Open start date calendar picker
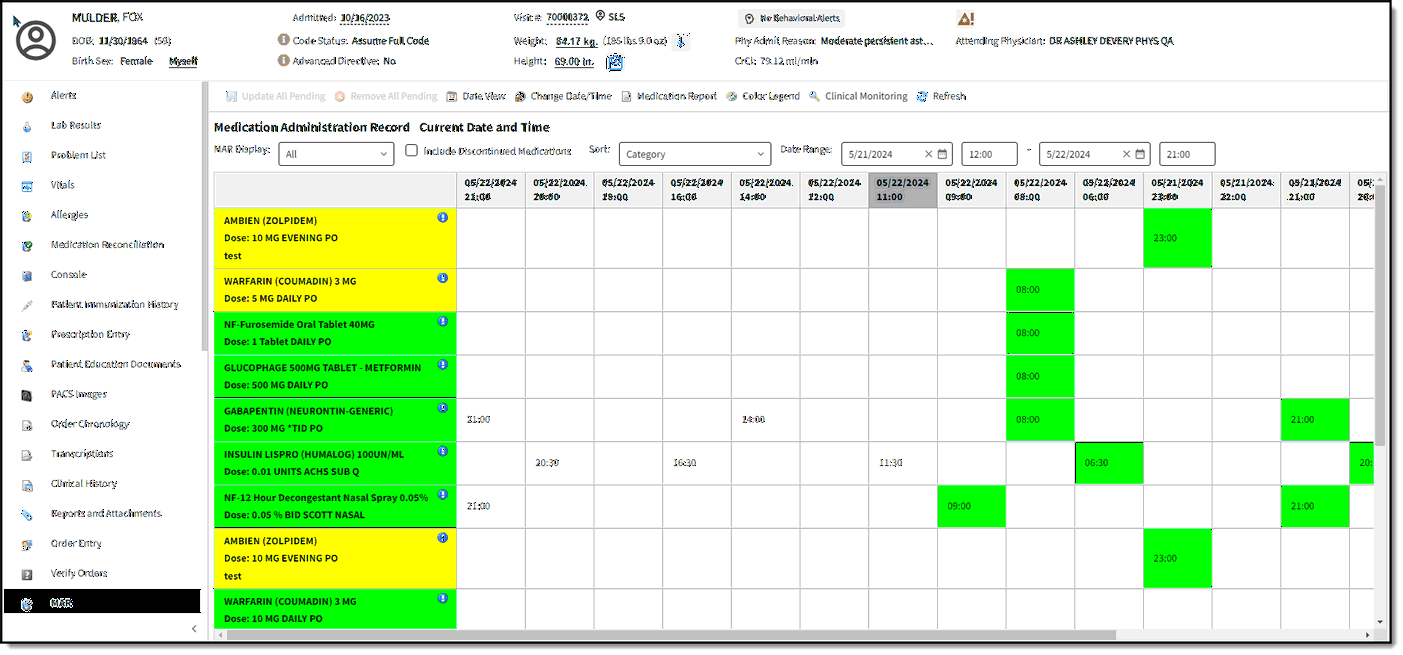The height and width of the screenshot is (655, 1403). pyautogui.click(x=943, y=154)
